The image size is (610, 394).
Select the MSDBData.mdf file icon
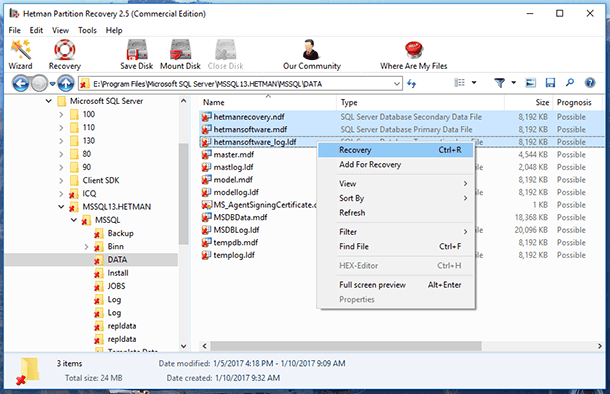click(x=206, y=217)
